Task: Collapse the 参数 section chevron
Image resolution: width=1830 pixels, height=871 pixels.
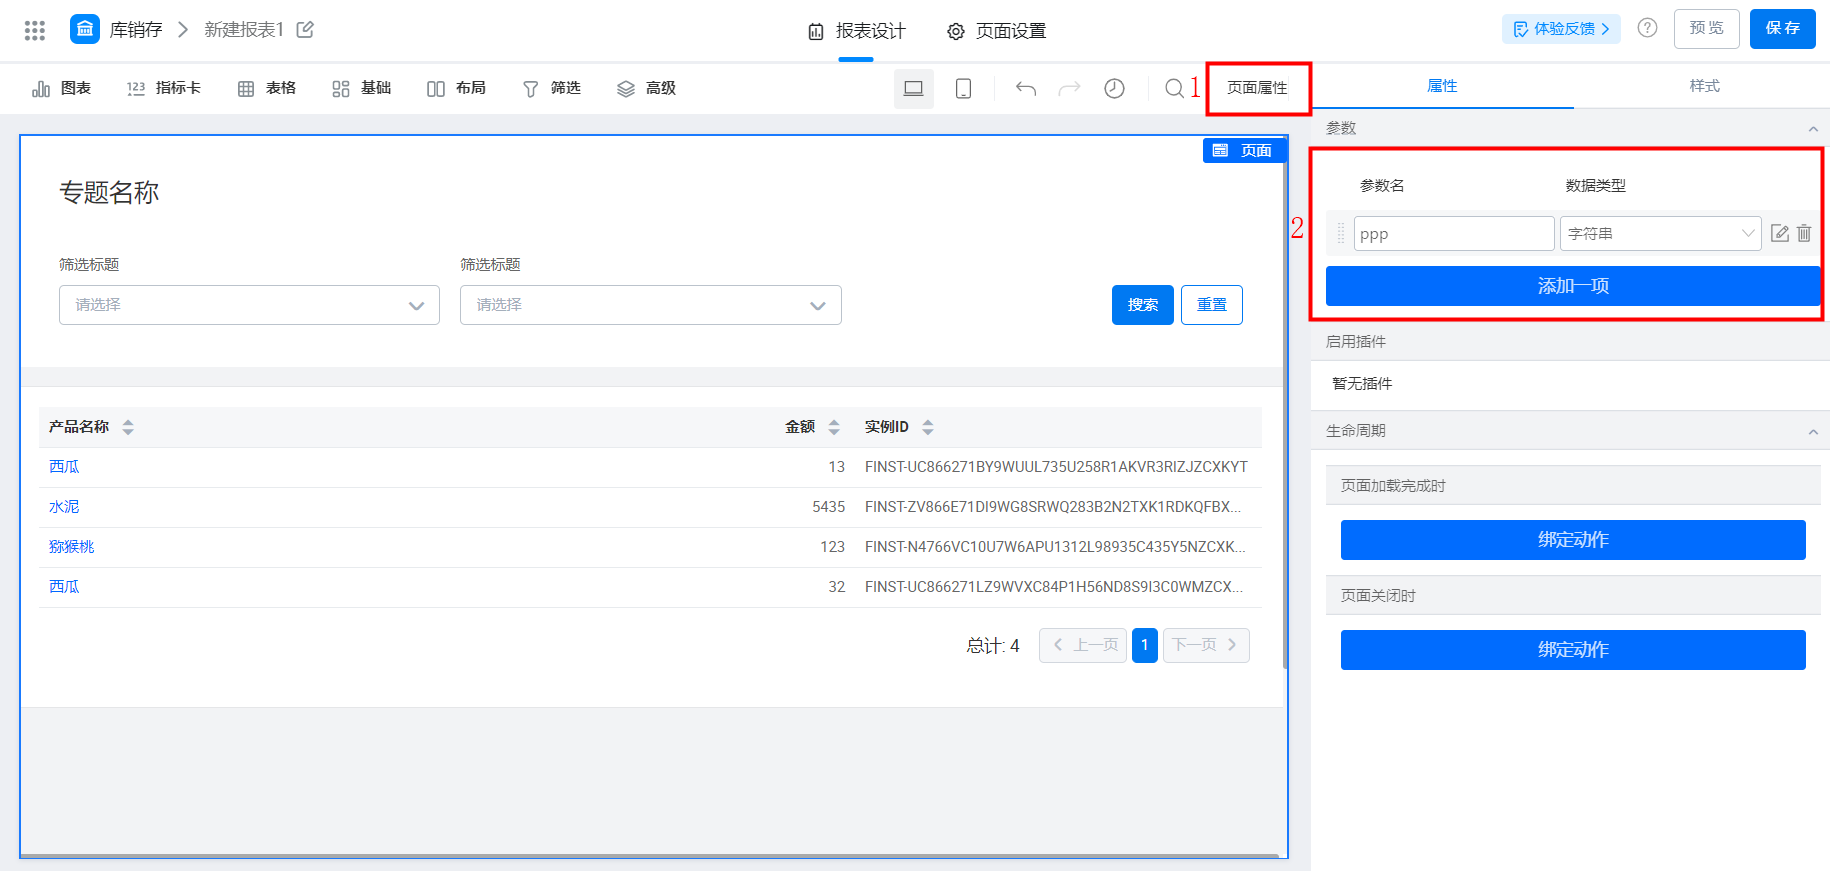Action: tap(1813, 129)
